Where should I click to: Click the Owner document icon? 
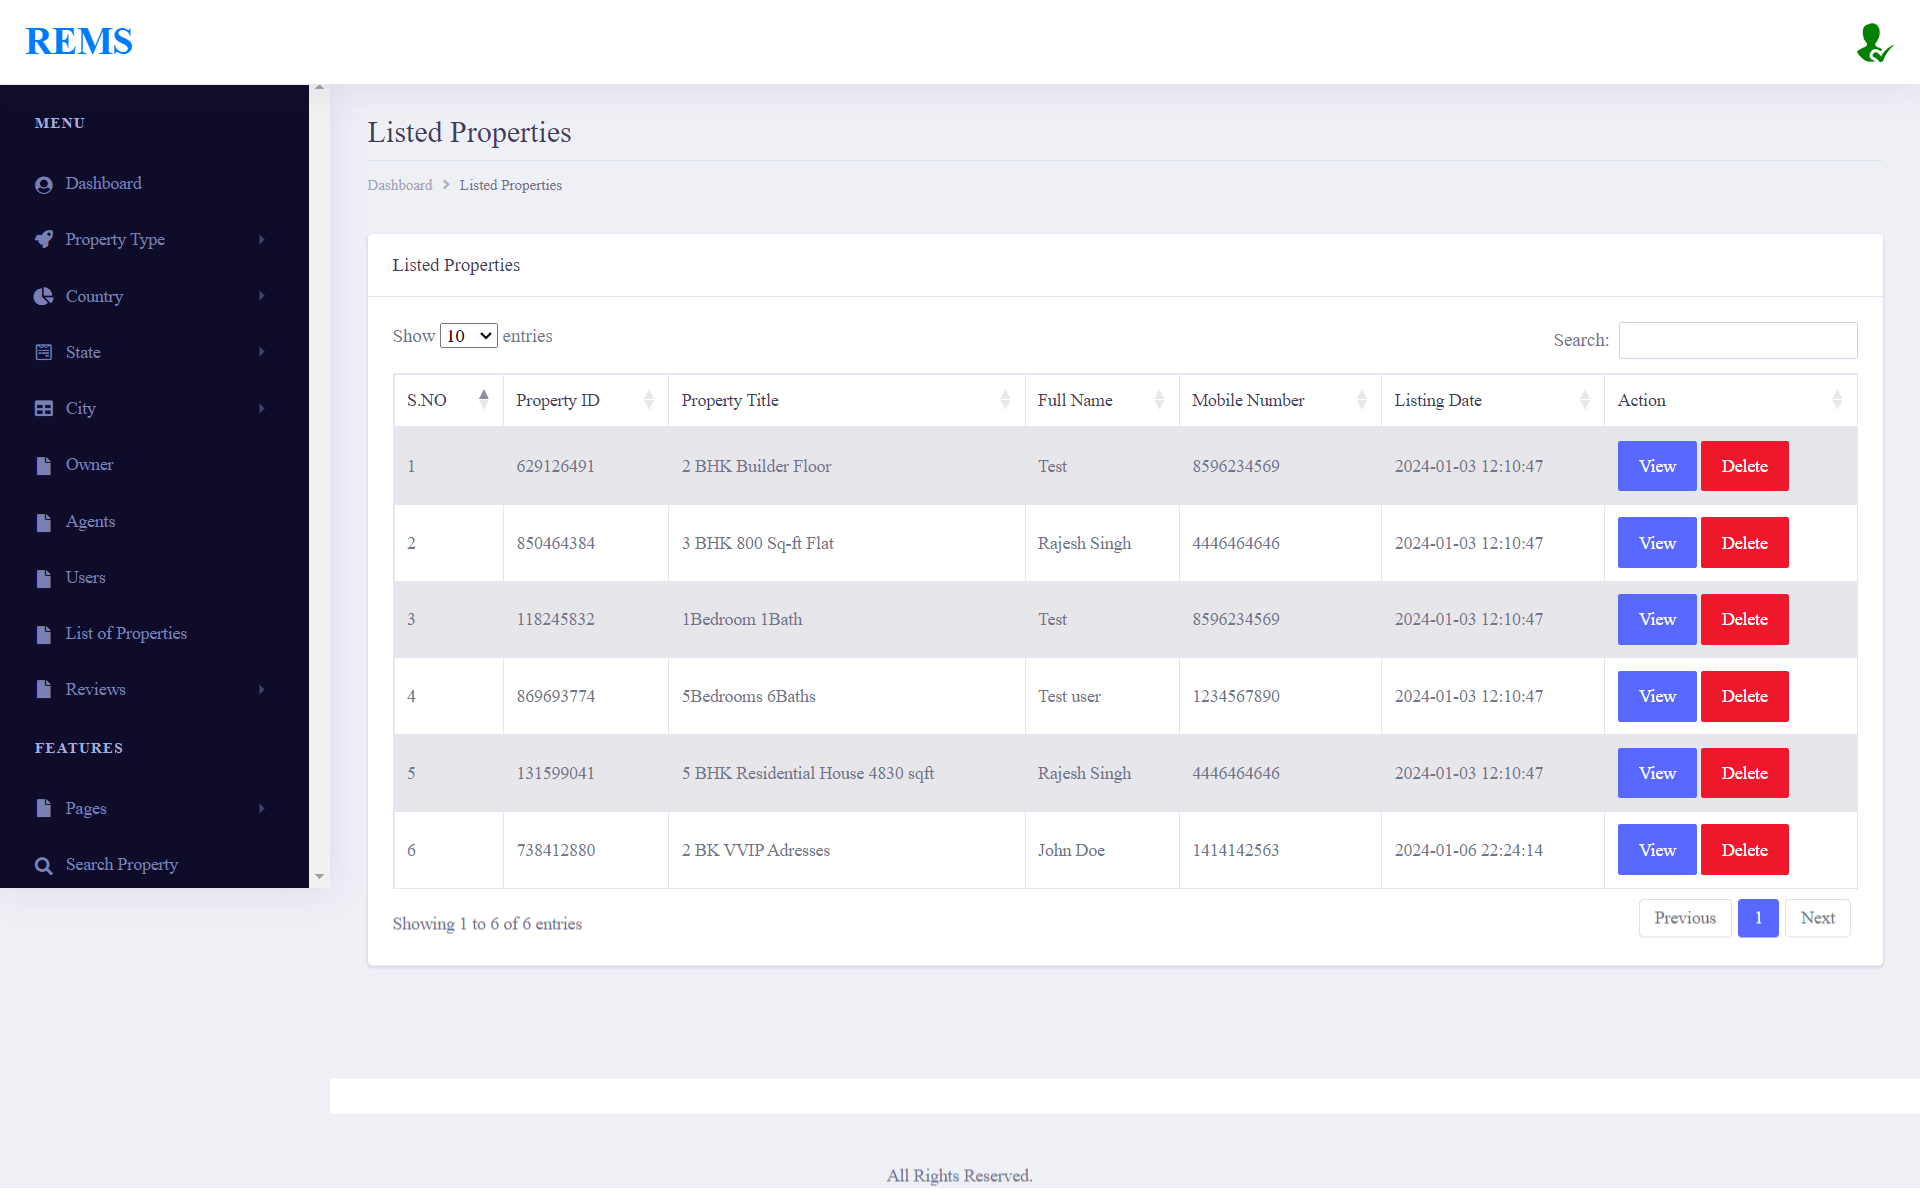pos(43,464)
